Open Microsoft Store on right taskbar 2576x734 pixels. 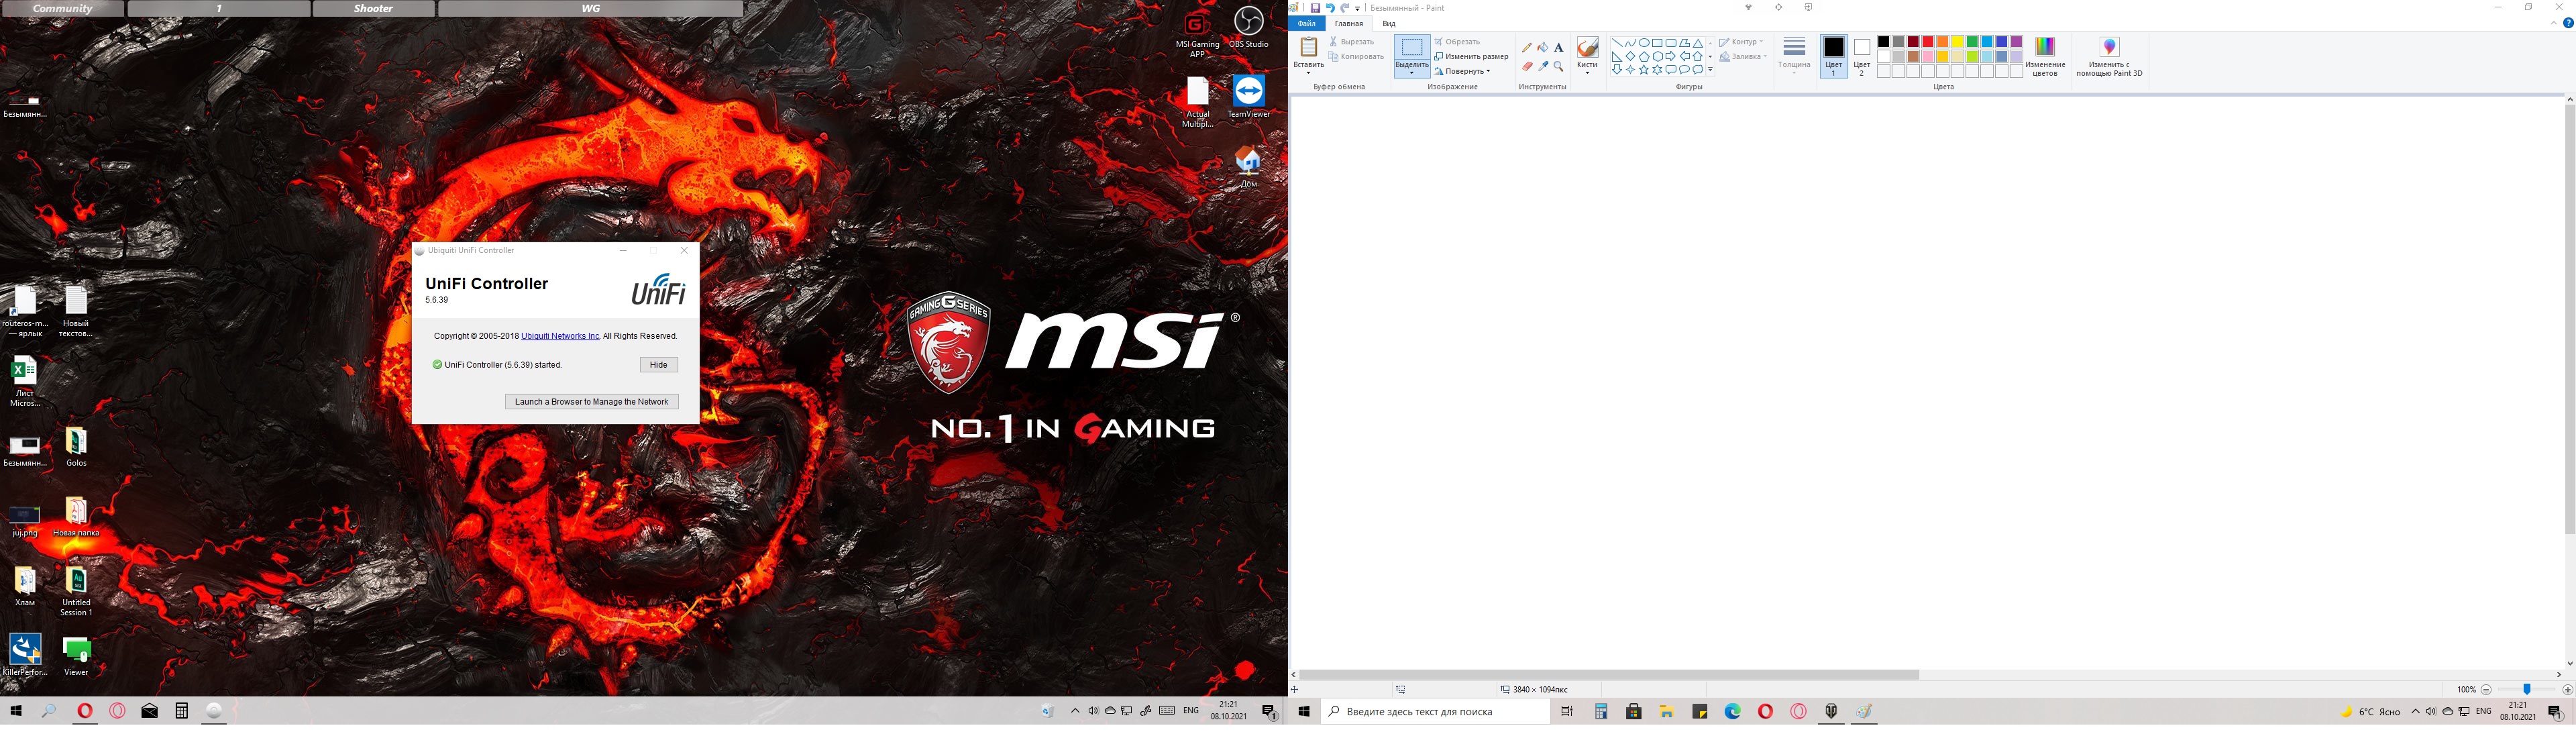[x=1633, y=712]
